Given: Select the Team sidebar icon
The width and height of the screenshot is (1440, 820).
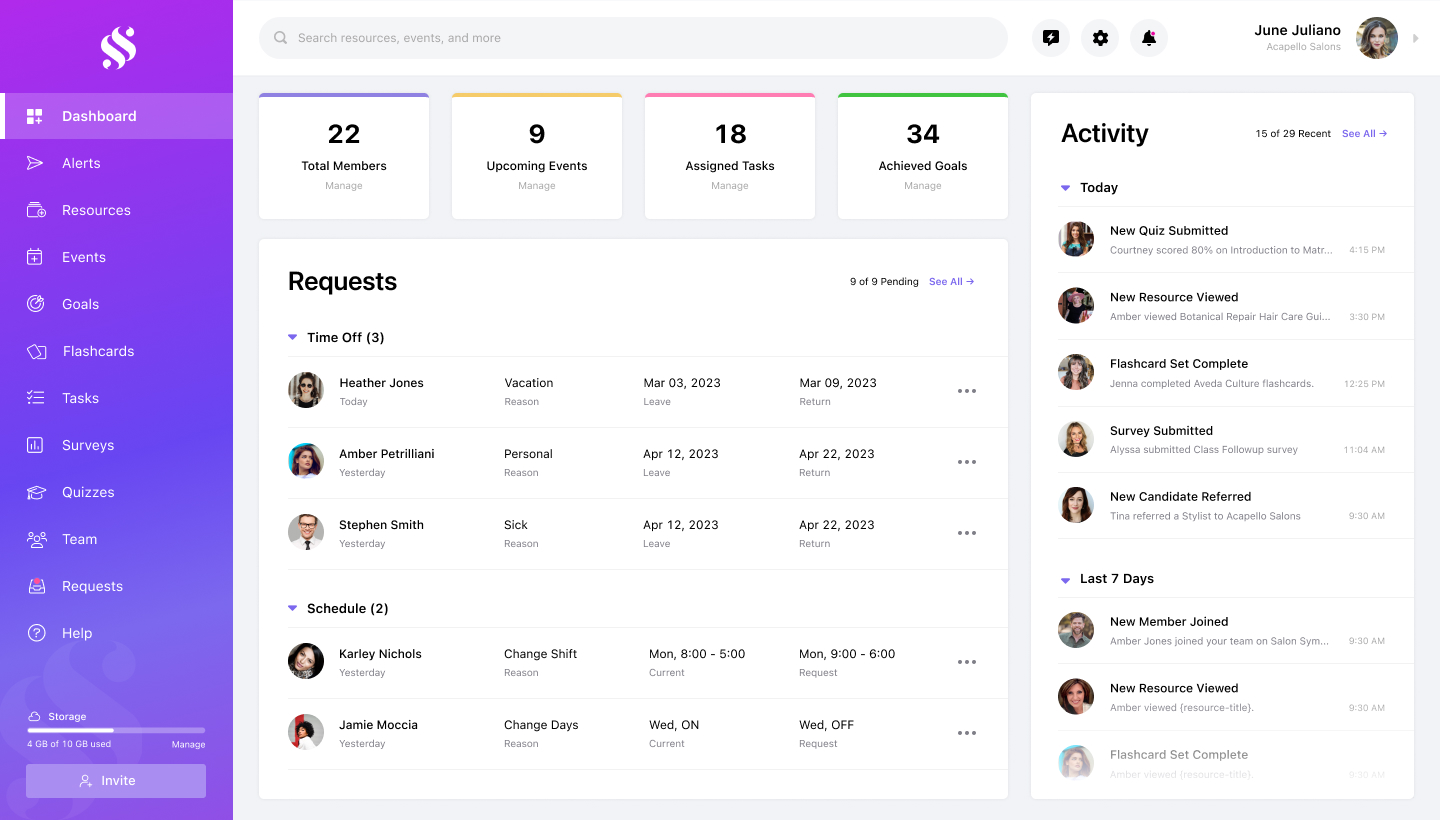Looking at the screenshot, I should (x=38, y=539).
